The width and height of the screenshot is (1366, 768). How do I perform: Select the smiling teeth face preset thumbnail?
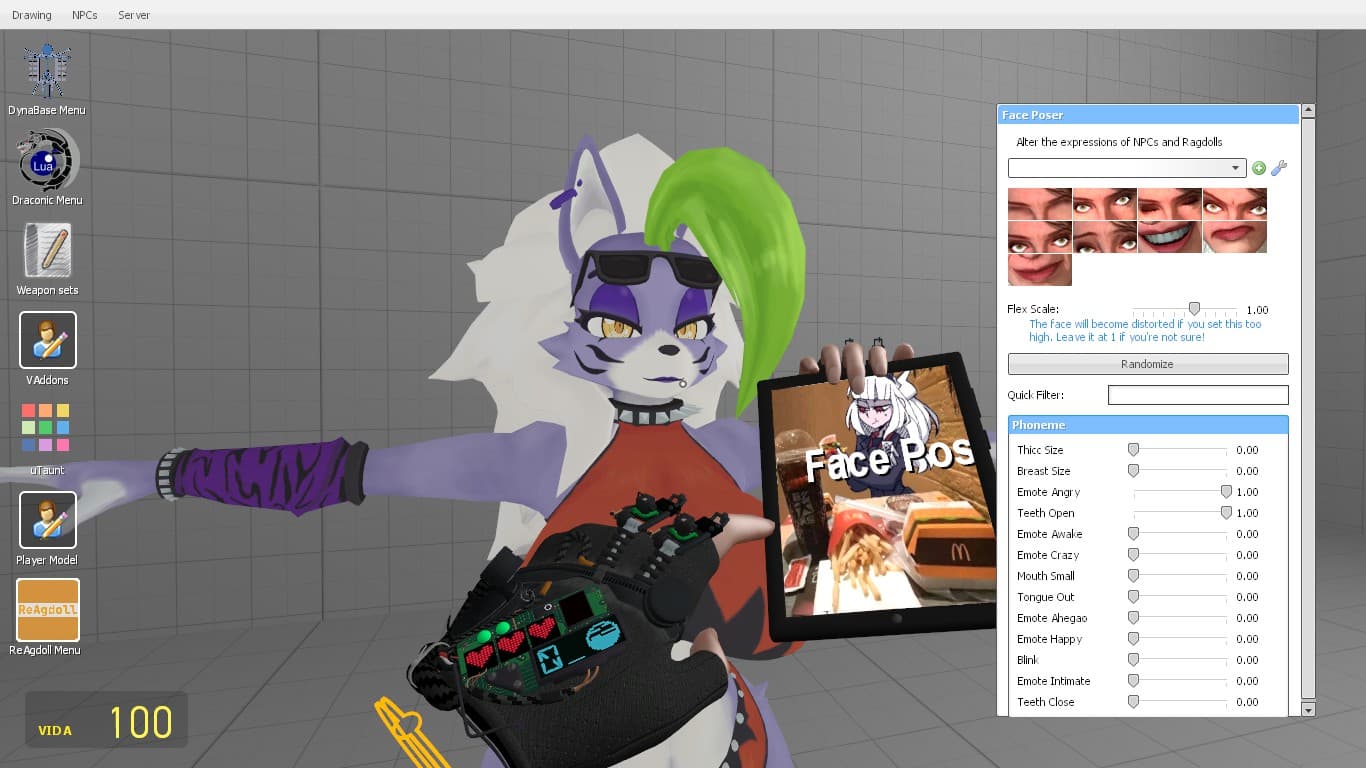pos(1170,237)
